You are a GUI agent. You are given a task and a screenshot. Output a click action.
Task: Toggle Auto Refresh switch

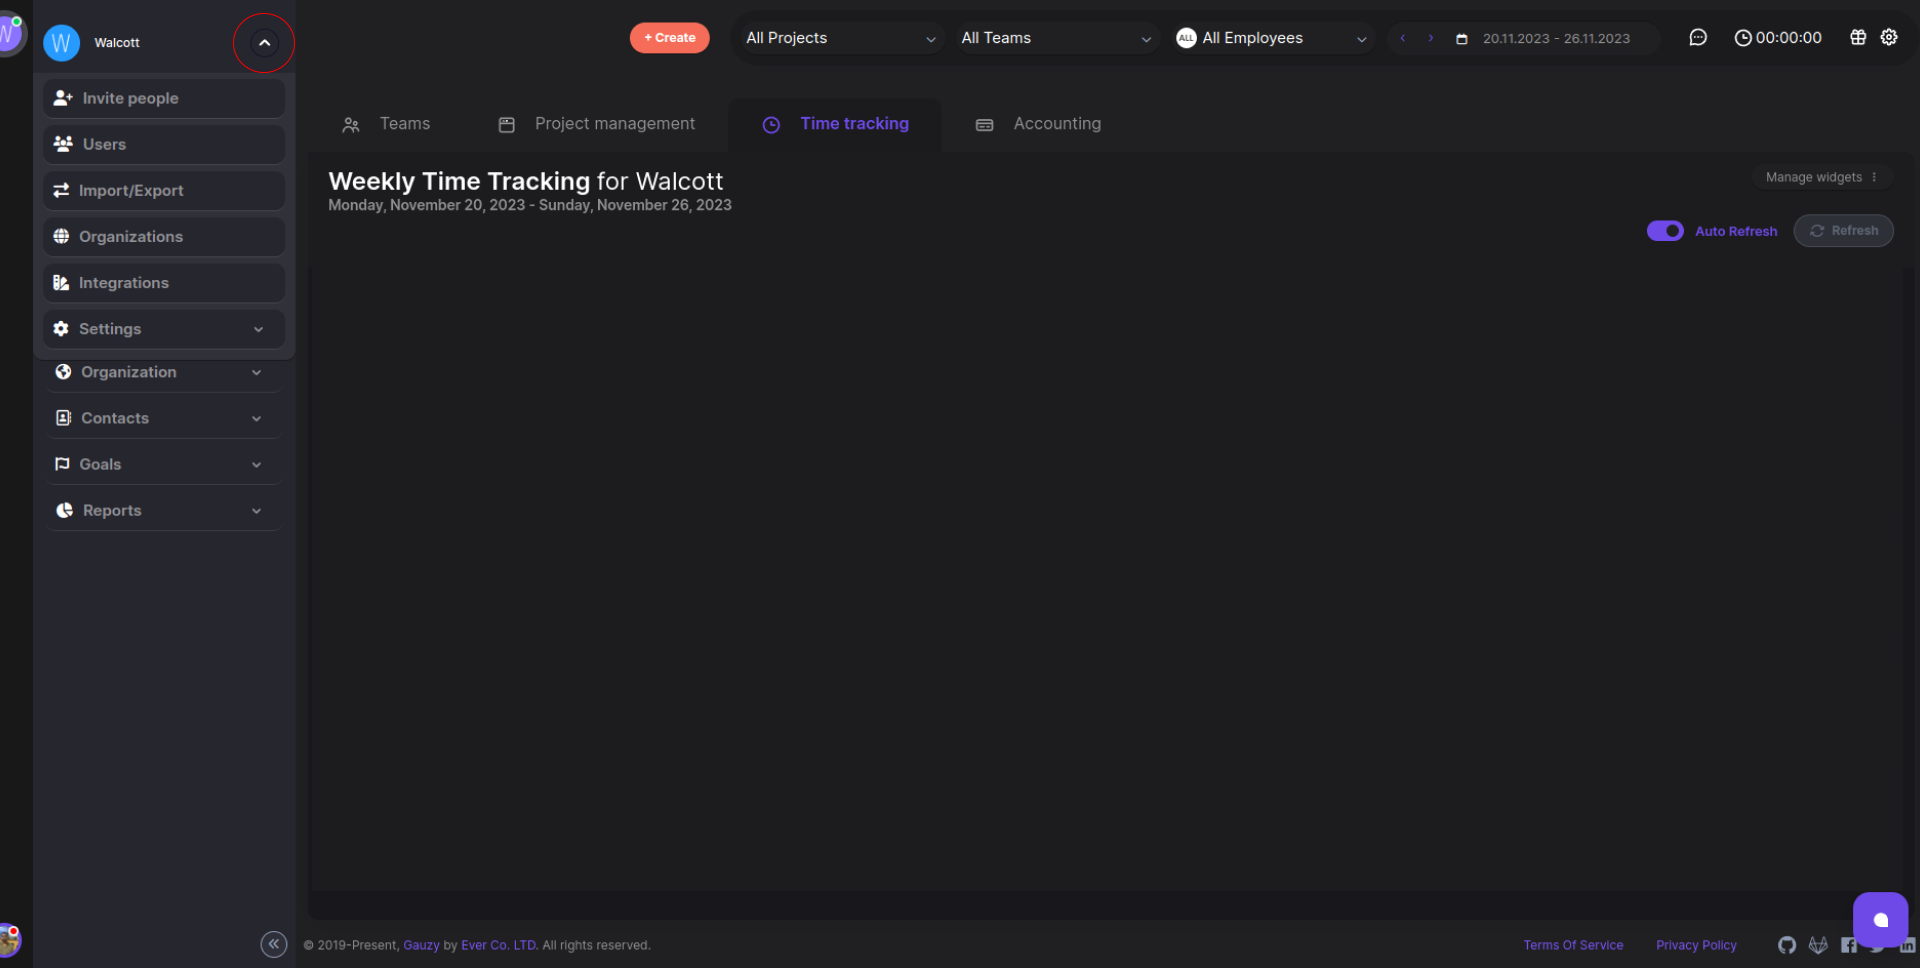click(1665, 231)
